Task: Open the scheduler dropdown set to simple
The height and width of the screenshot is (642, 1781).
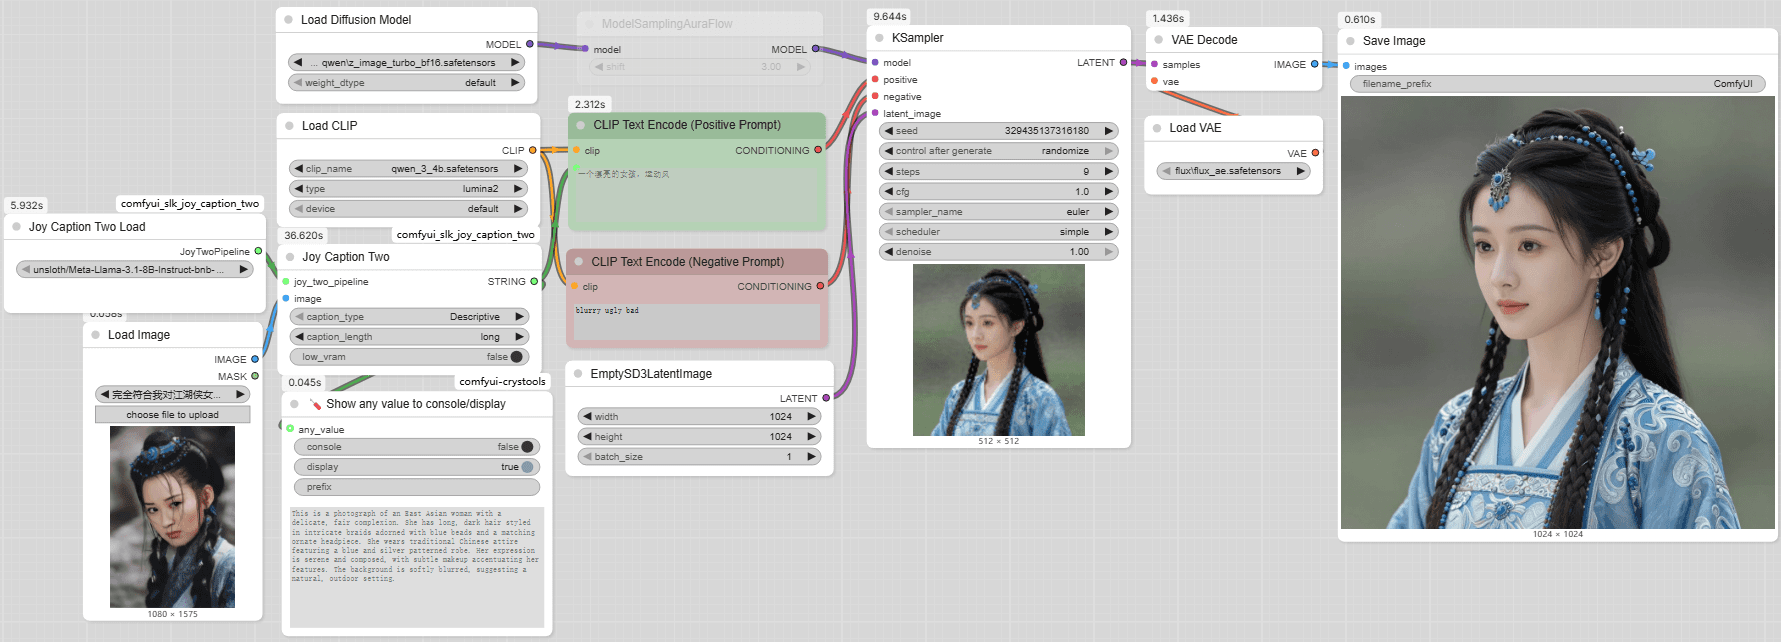Action: click(x=998, y=232)
